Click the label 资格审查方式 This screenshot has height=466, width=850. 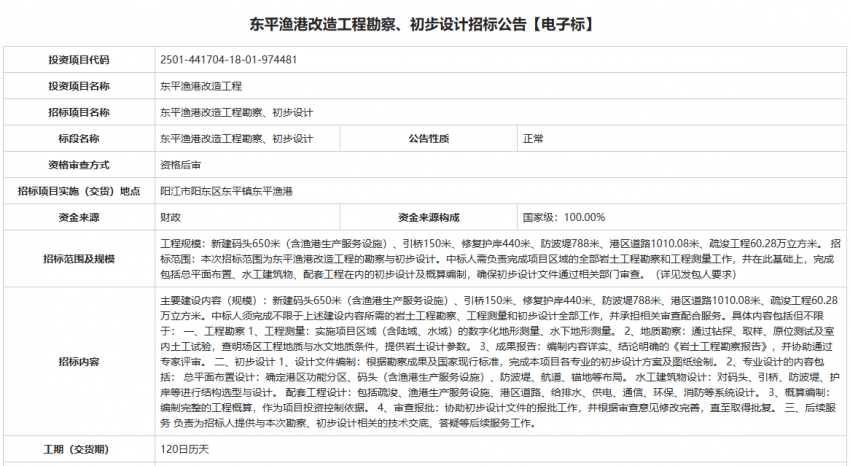79,165
